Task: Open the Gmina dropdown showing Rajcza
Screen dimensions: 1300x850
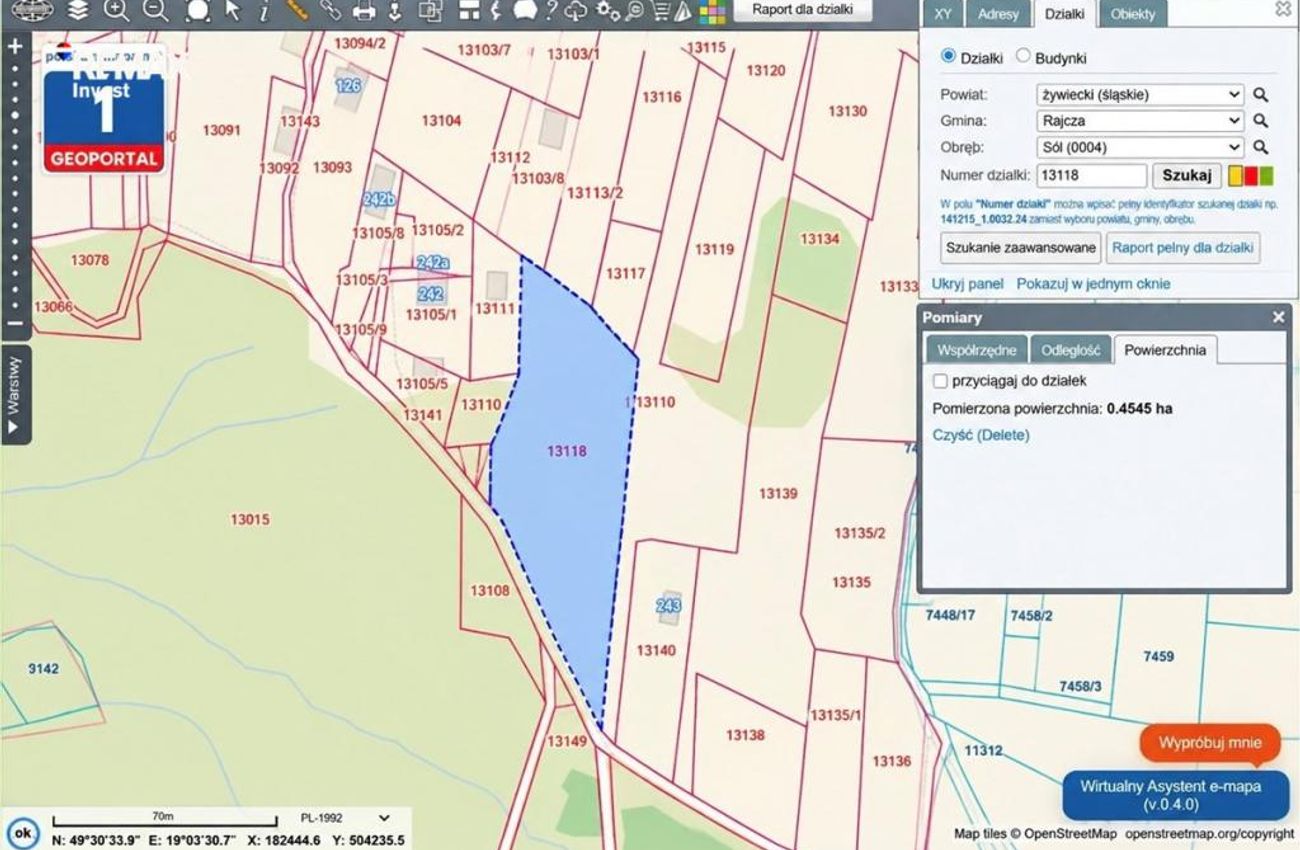Action: click(1141, 121)
